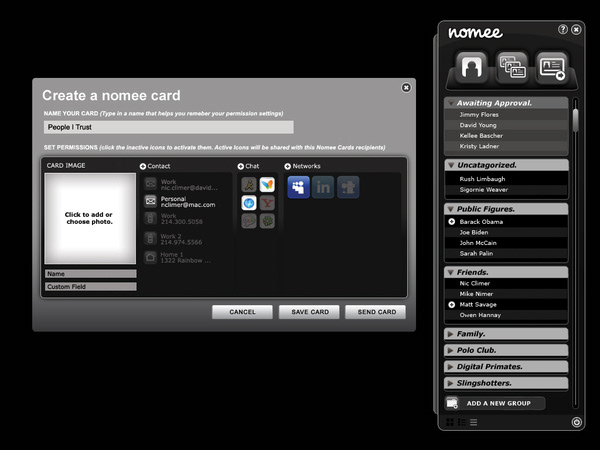Collapse the Public Figures group
Image resolution: width=600 pixels, height=450 pixels.
451,209
